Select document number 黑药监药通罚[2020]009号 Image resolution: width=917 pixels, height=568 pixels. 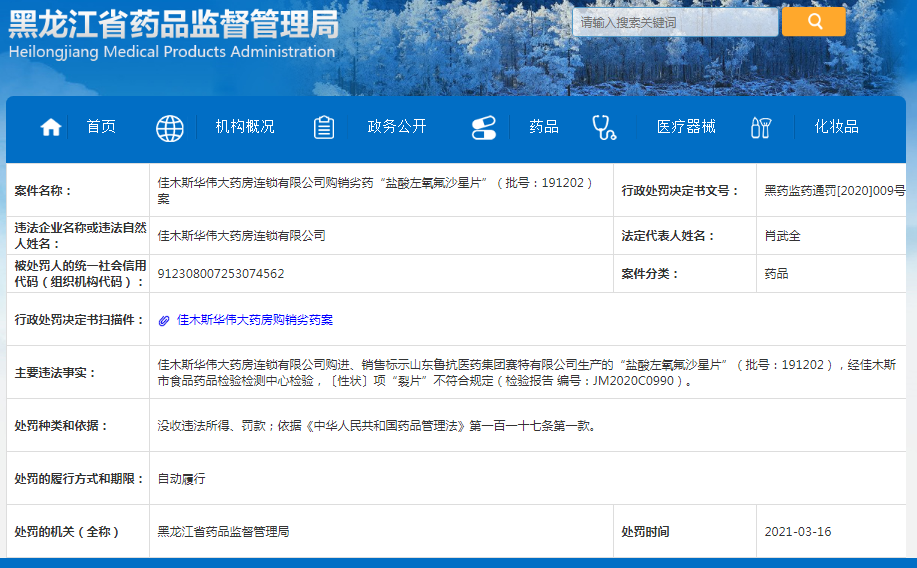click(835, 191)
